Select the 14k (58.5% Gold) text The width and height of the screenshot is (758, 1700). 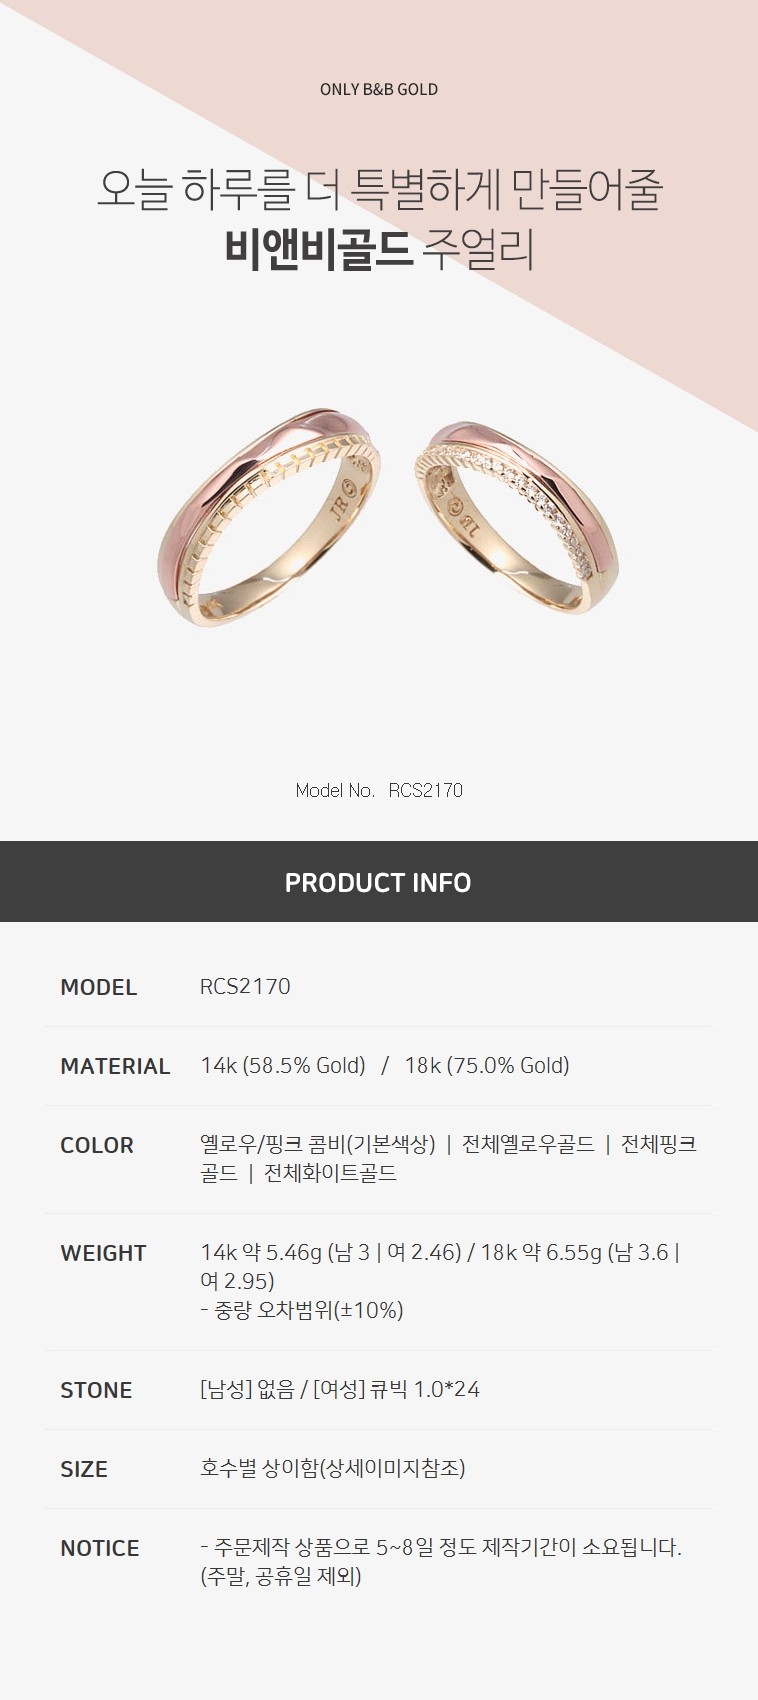point(283,1065)
